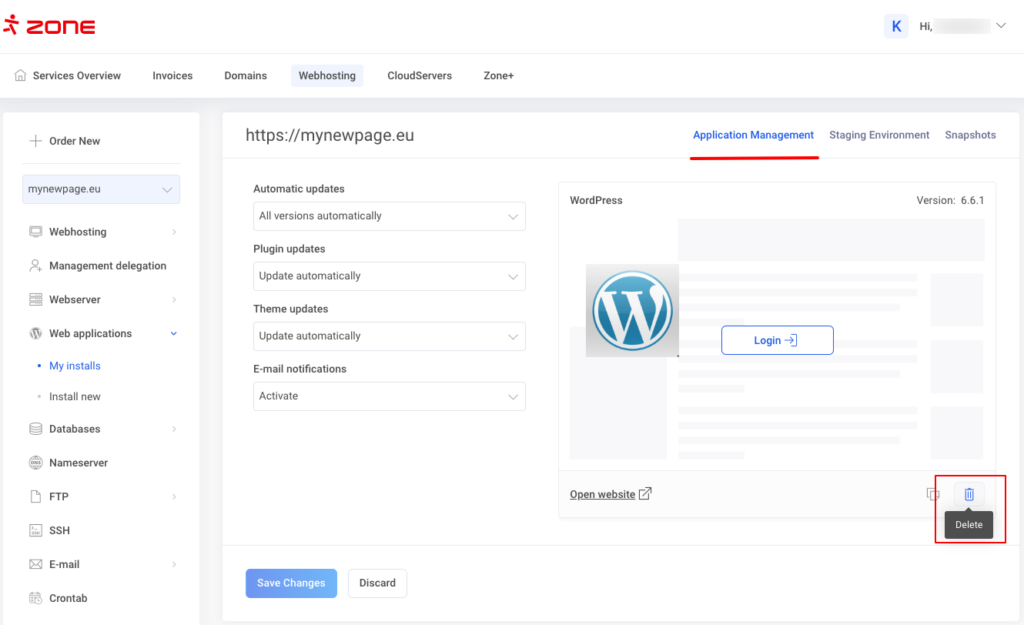
Task: Click the Zone logo
Action: 49,26
